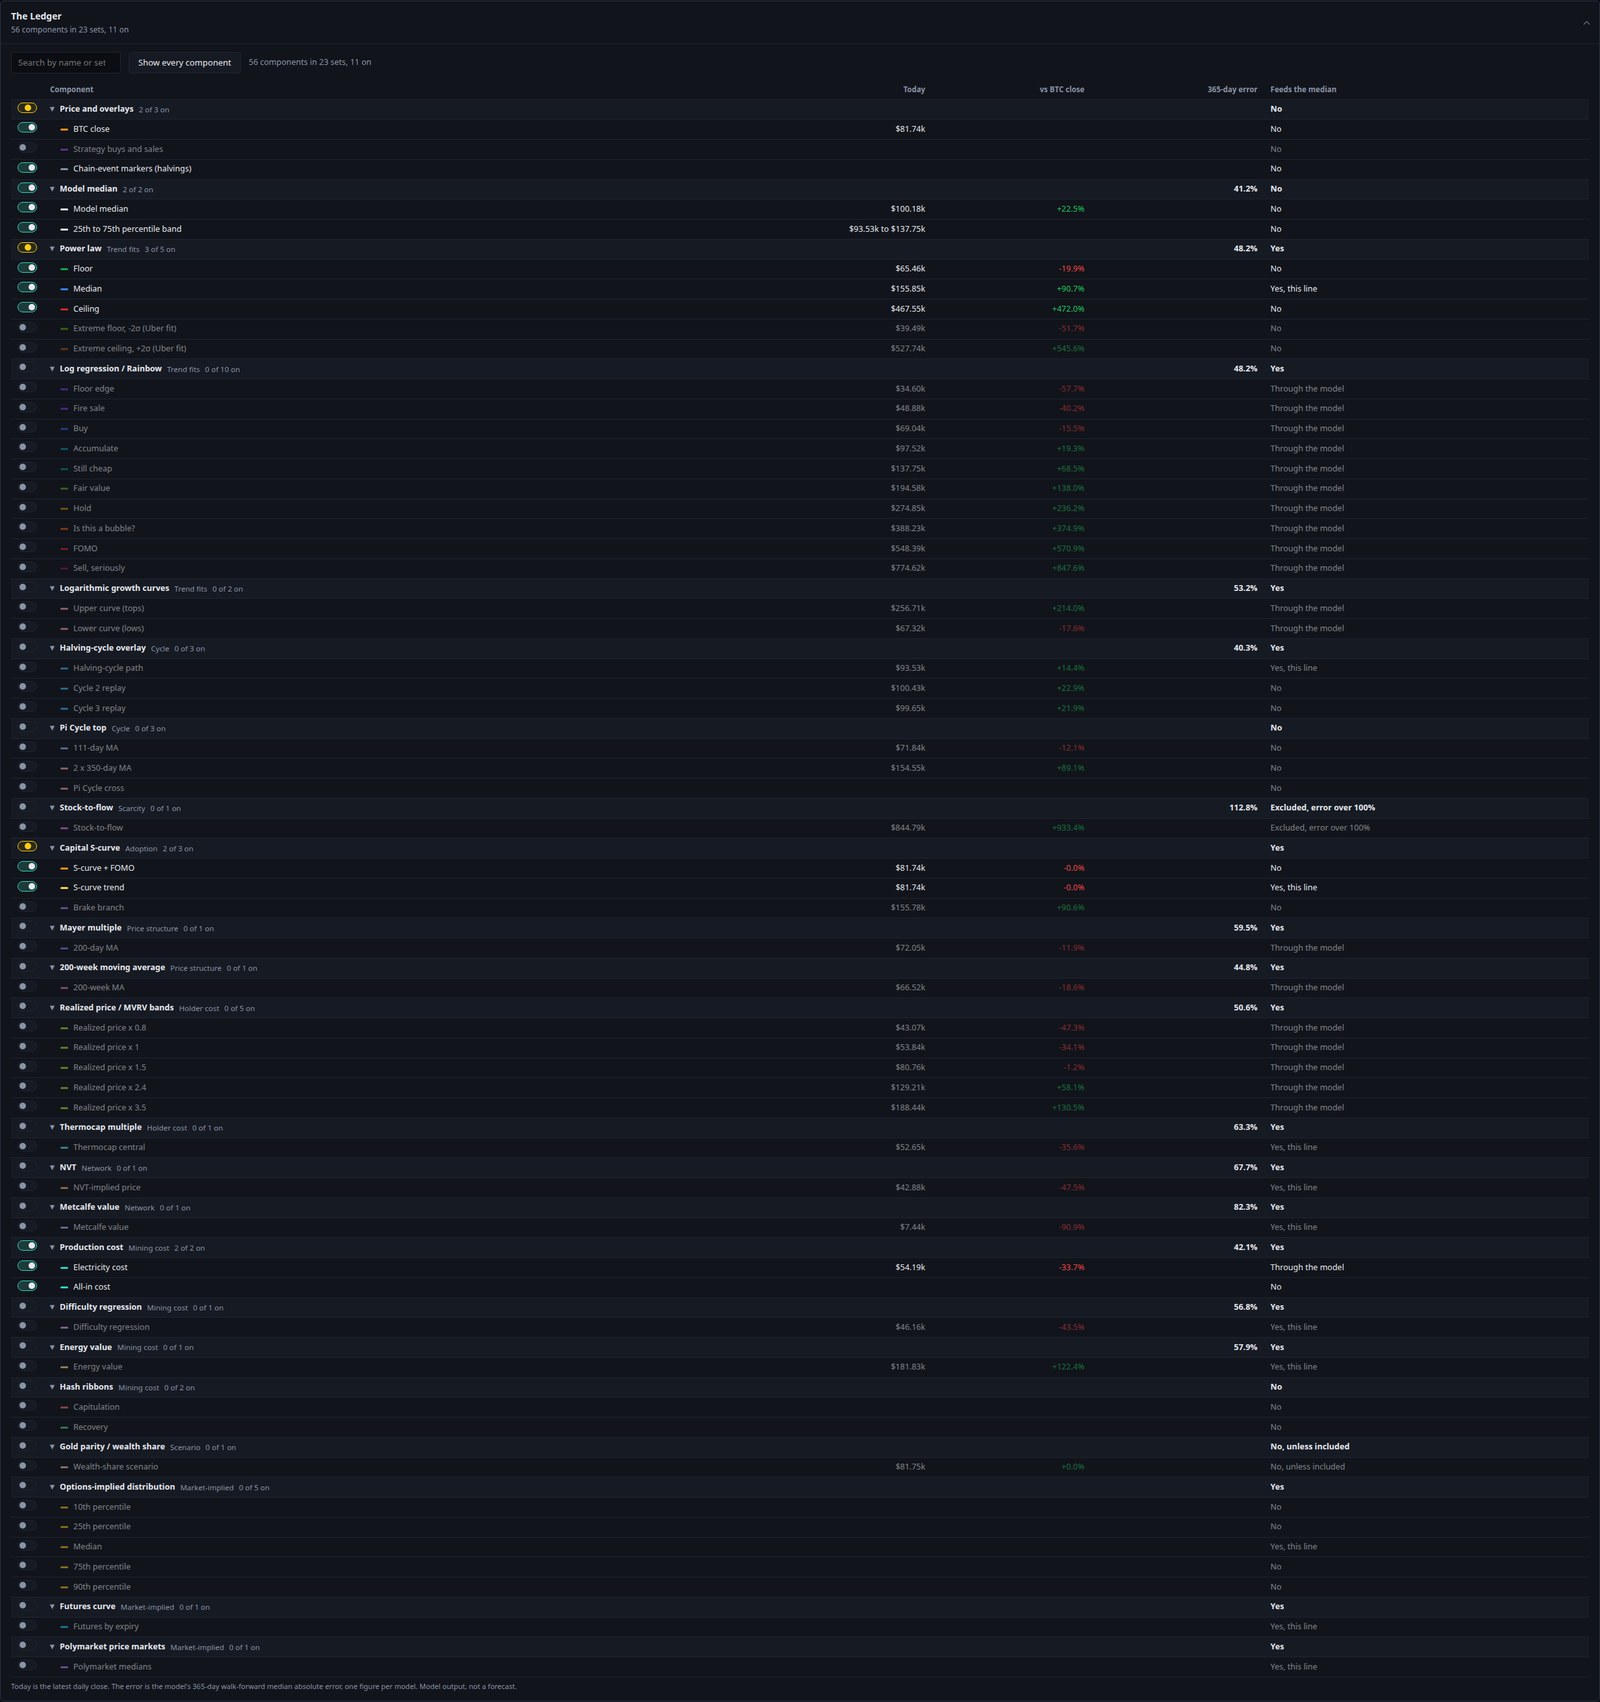Toggle the Price and overlays set switch
This screenshot has width=1600, height=1702.
coord(27,108)
